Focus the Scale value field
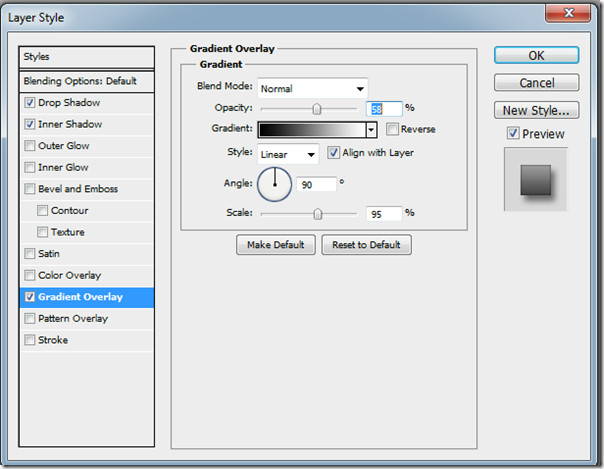 [384, 214]
